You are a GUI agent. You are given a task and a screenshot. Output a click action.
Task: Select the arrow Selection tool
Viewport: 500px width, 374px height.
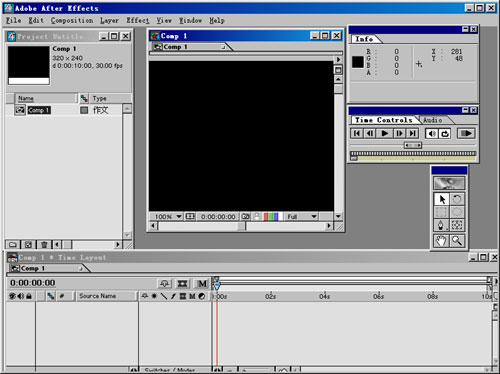[441, 199]
